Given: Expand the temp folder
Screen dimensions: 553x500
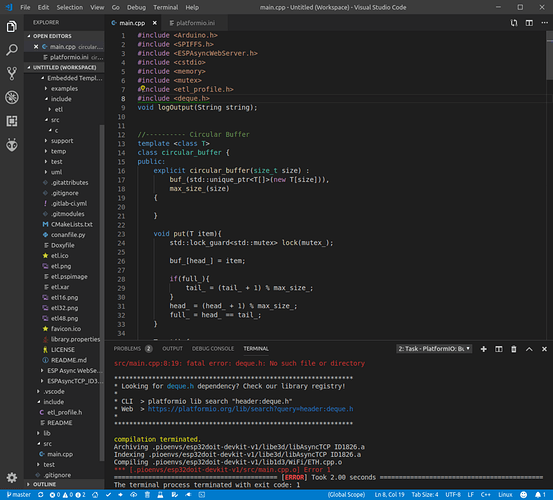Looking at the screenshot, I should tap(59, 151).
